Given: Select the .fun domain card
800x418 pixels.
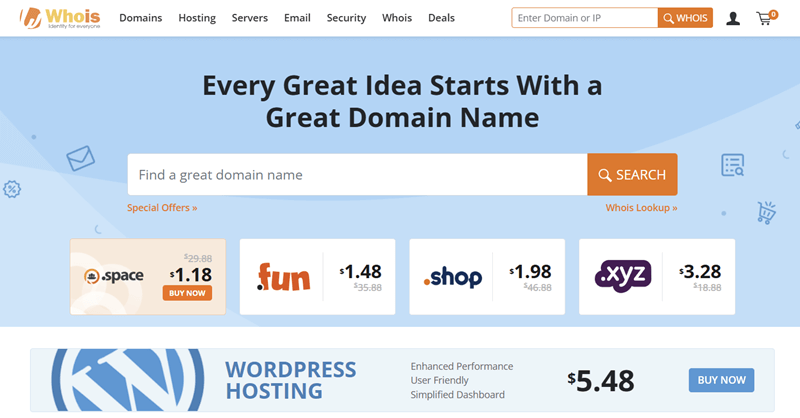Looking at the screenshot, I should coord(317,277).
